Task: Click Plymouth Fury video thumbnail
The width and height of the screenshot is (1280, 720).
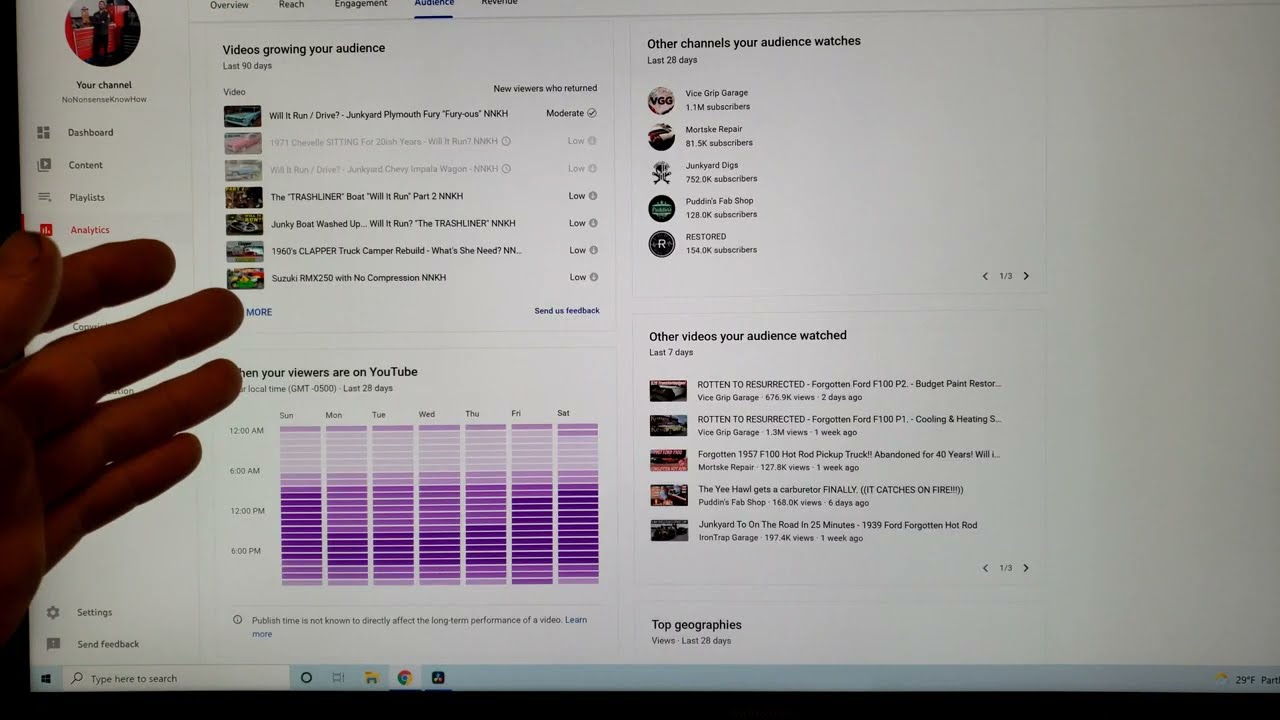Action: tap(242, 116)
